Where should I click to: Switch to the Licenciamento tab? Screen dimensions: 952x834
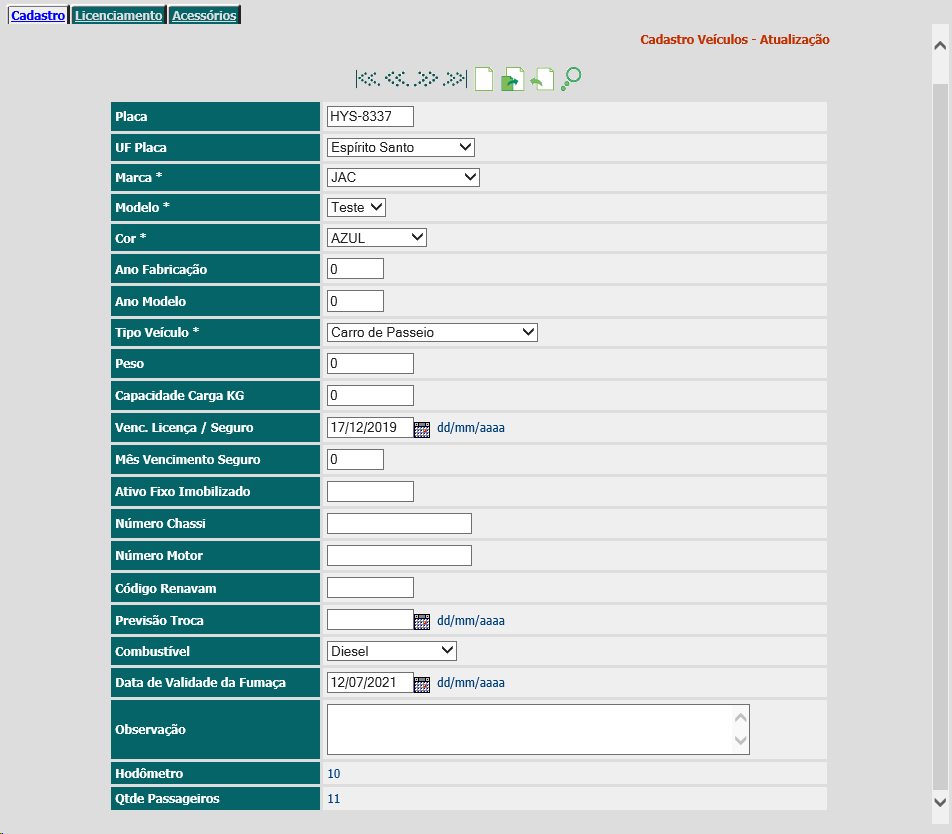118,15
